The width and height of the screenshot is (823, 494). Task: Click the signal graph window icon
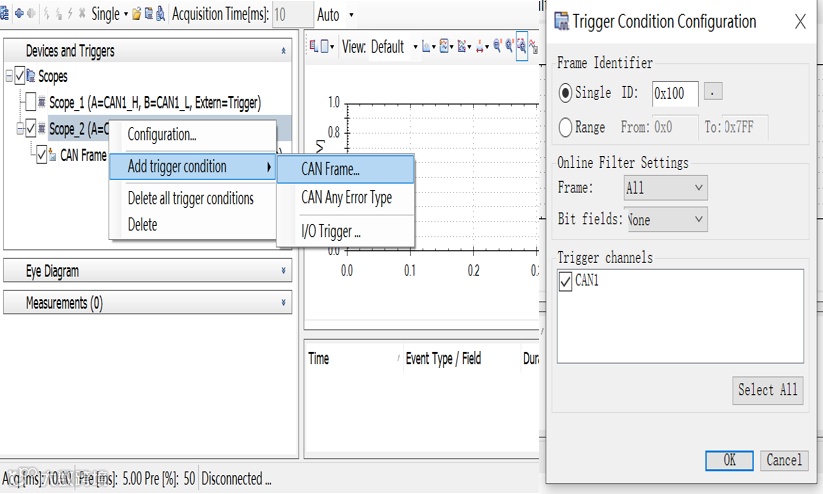point(444,47)
